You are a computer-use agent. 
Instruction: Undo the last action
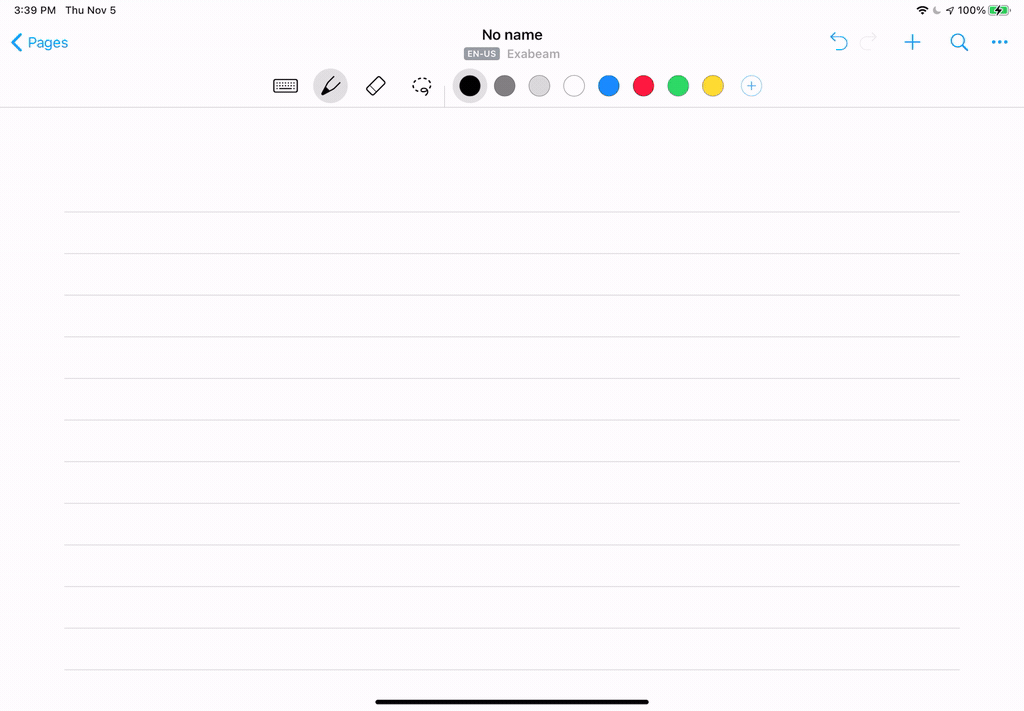[839, 42]
